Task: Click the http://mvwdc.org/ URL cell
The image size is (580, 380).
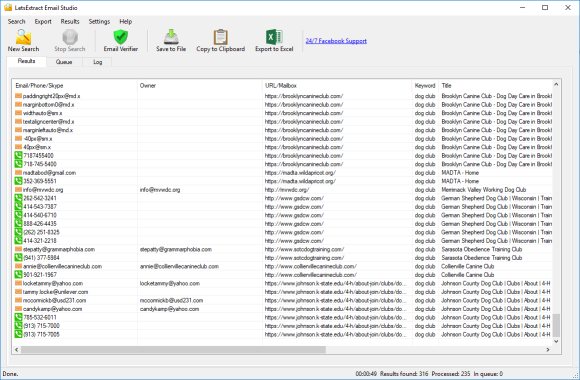Action: tap(287, 190)
